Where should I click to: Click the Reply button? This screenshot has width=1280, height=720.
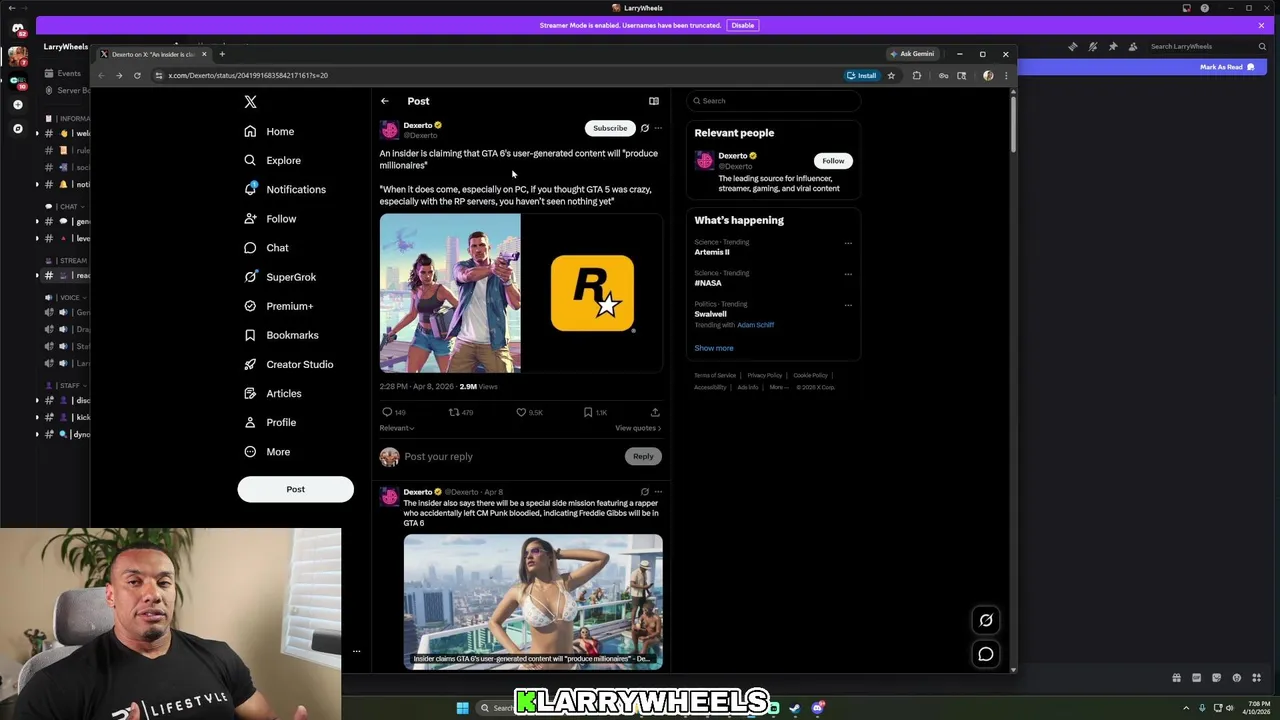[x=643, y=456]
